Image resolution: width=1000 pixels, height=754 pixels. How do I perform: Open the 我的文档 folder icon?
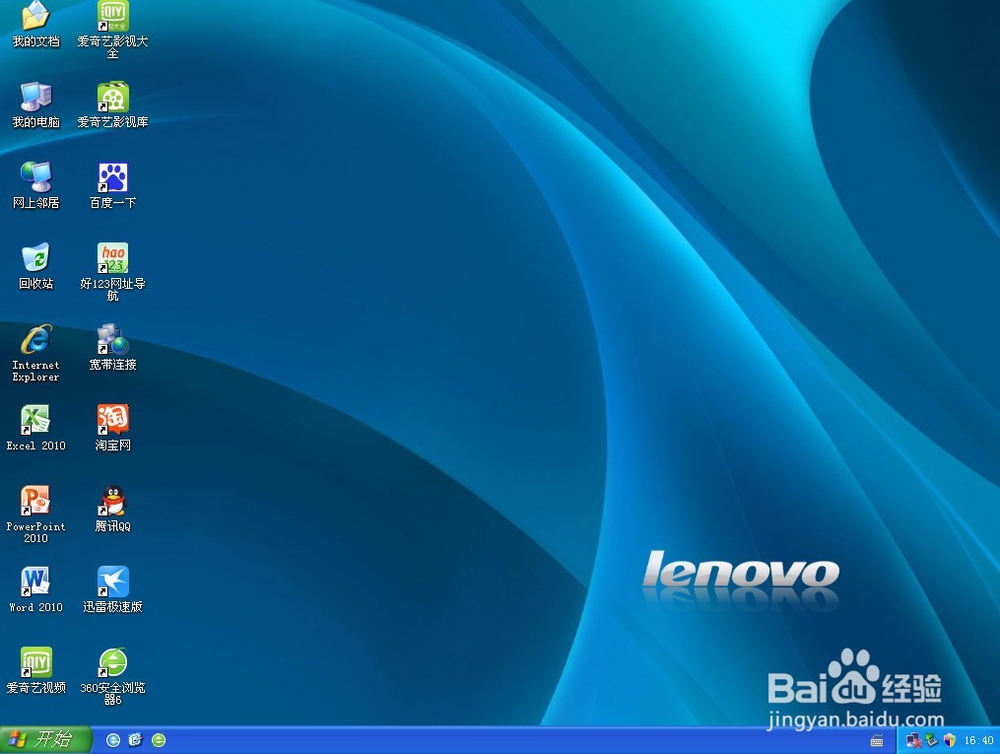(36, 16)
